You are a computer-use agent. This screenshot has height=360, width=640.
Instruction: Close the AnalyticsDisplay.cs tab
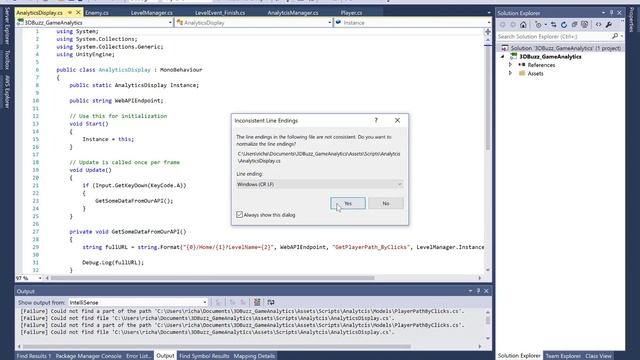coord(78,13)
